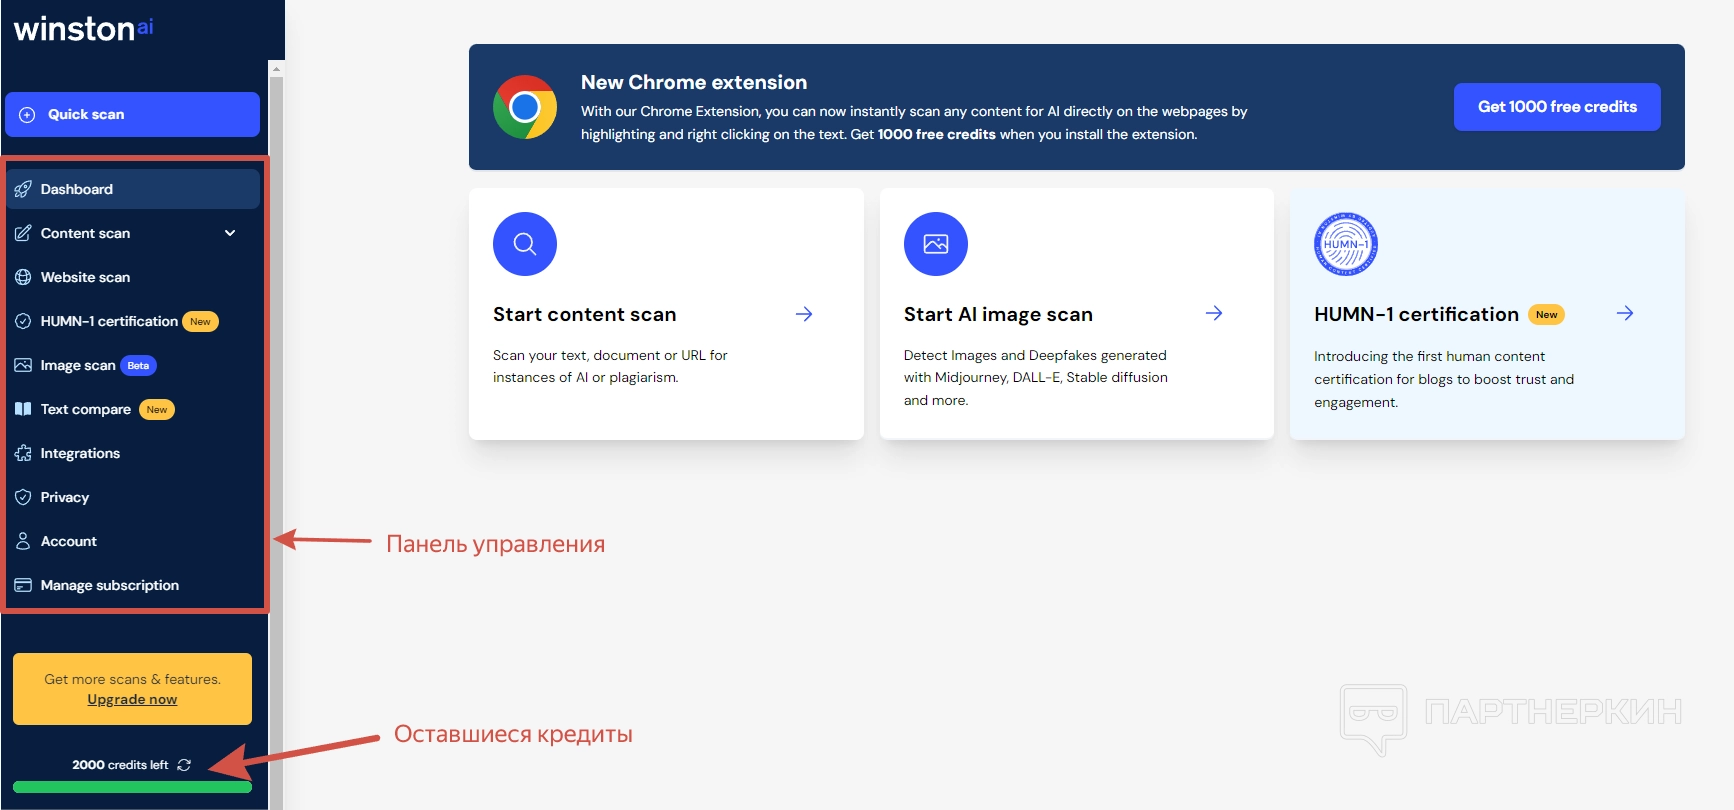Viewport: 1734px width, 810px height.
Task: Open HUMN-1 certification card arrow
Action: (1625, 314)
